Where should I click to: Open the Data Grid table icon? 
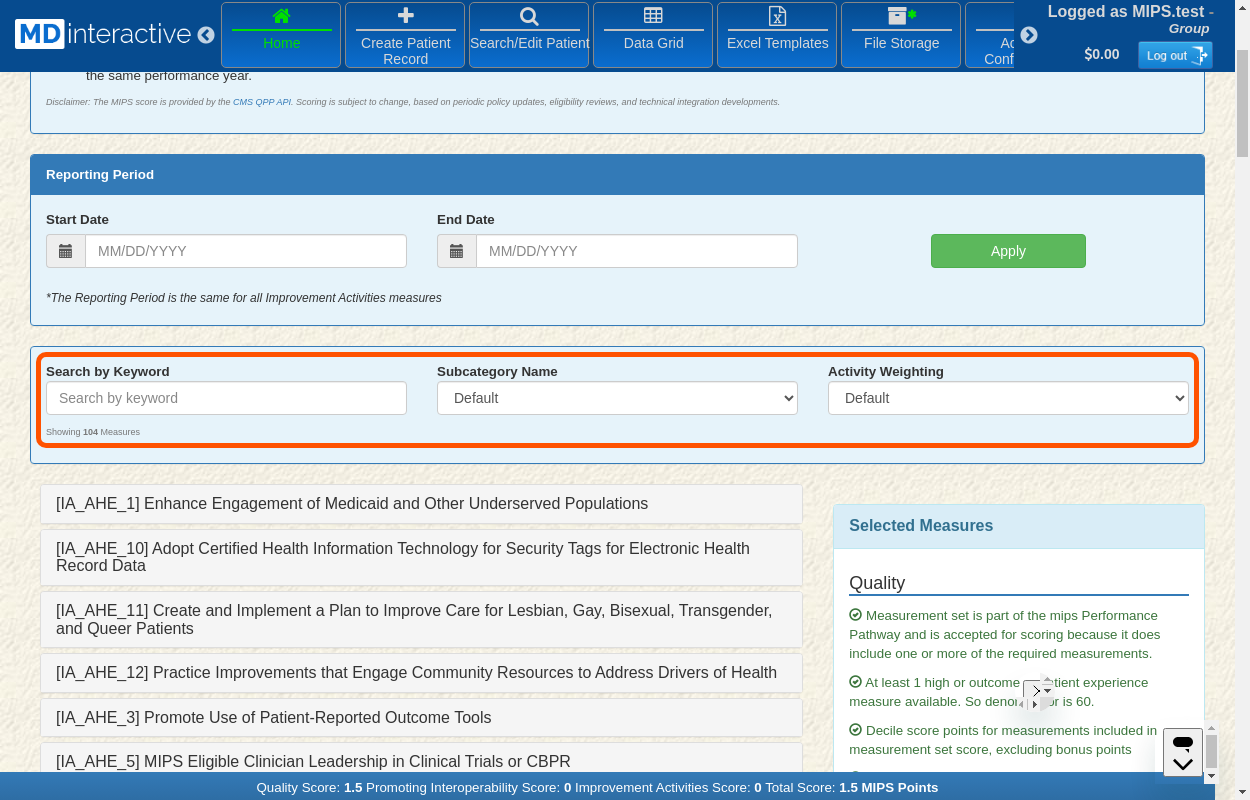653,16
